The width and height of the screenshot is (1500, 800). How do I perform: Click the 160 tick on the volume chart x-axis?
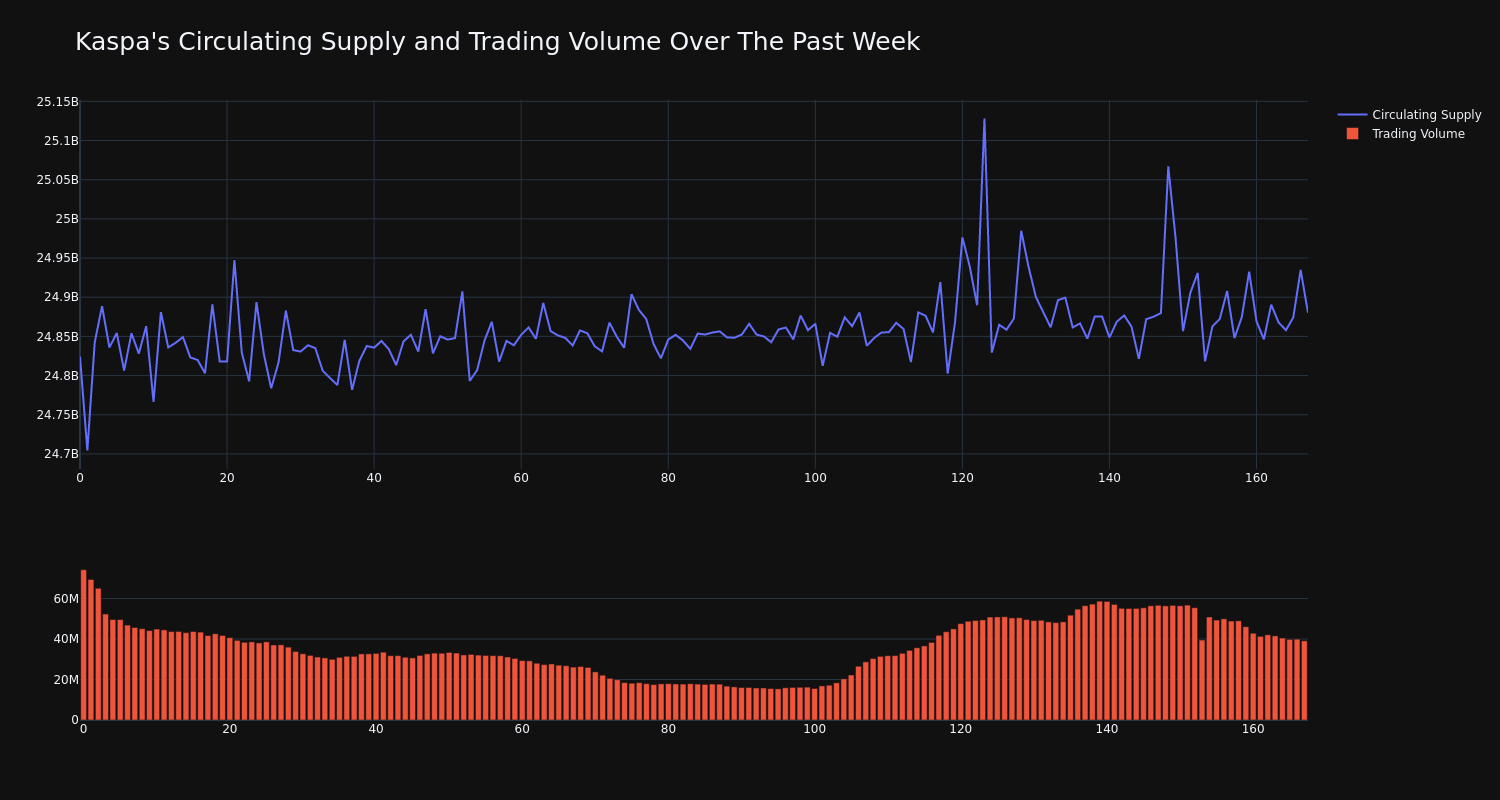(x=1253, y=729)
